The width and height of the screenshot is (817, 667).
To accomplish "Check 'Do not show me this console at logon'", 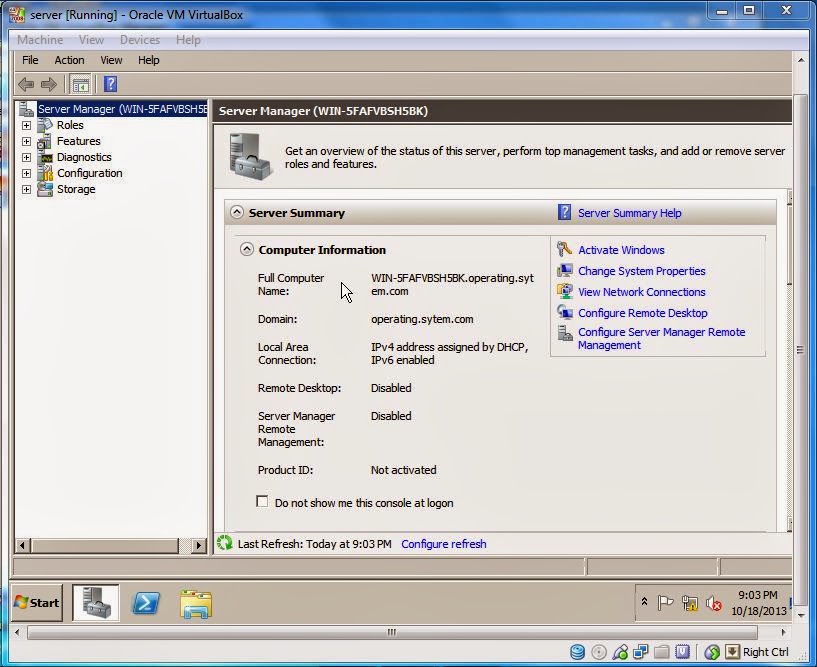I will coord(262,501).
